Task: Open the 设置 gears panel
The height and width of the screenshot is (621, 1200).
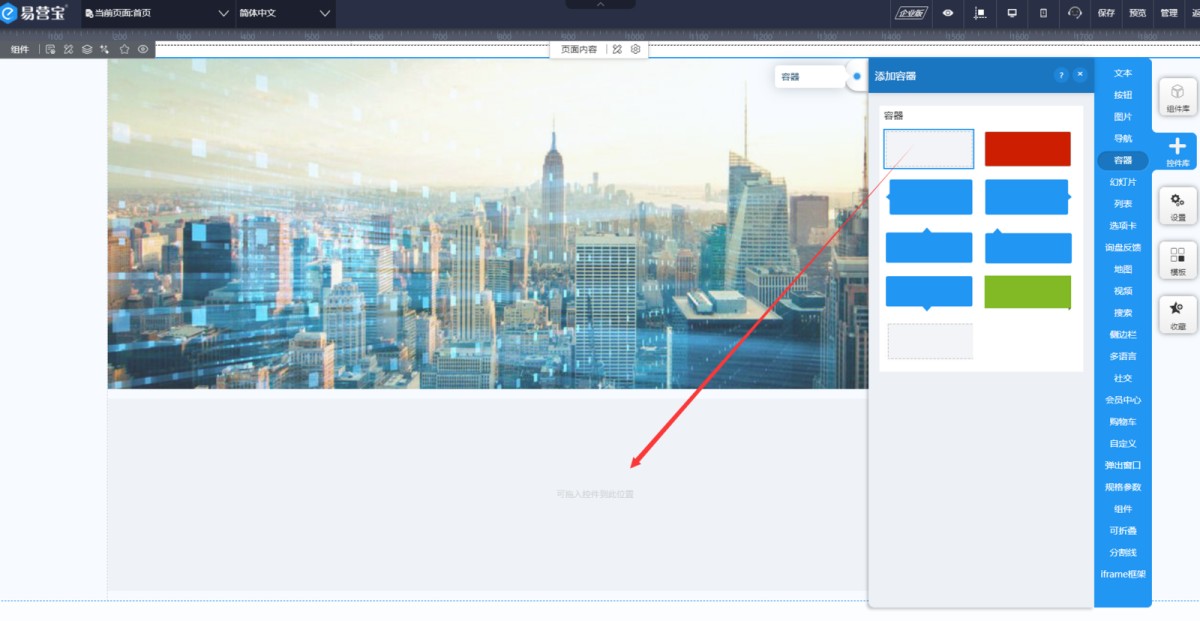Action: pyautogui.click(x=1177, y=206)
